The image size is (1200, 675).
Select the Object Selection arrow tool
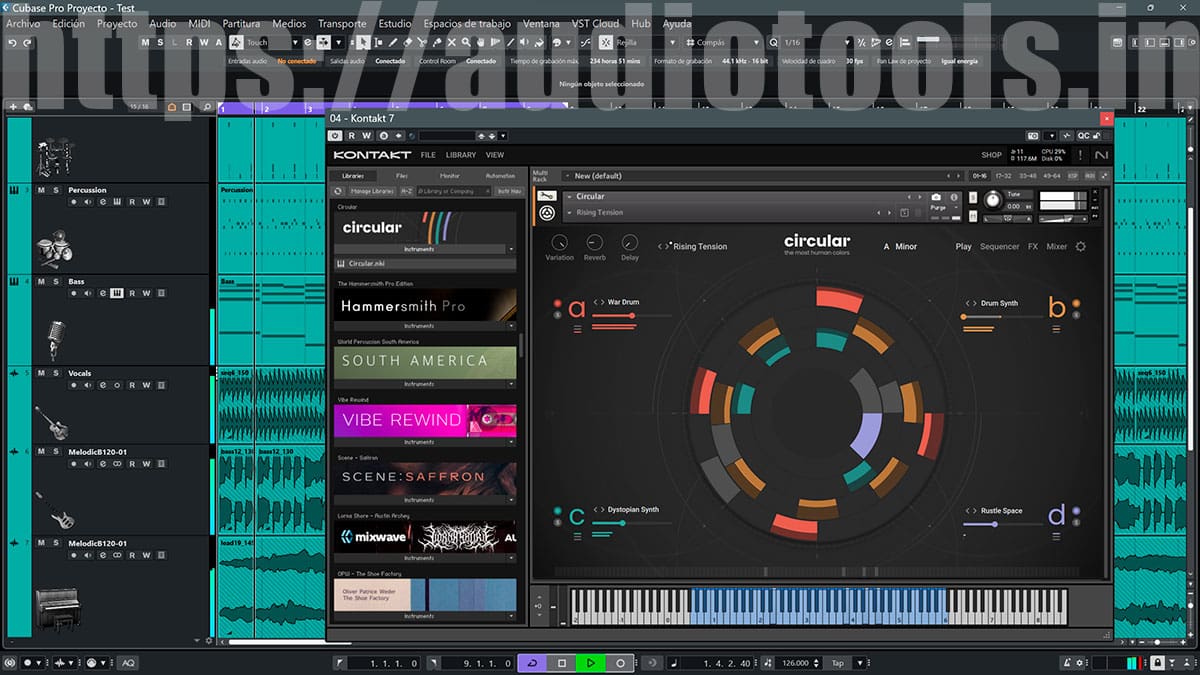pos(364,43)
